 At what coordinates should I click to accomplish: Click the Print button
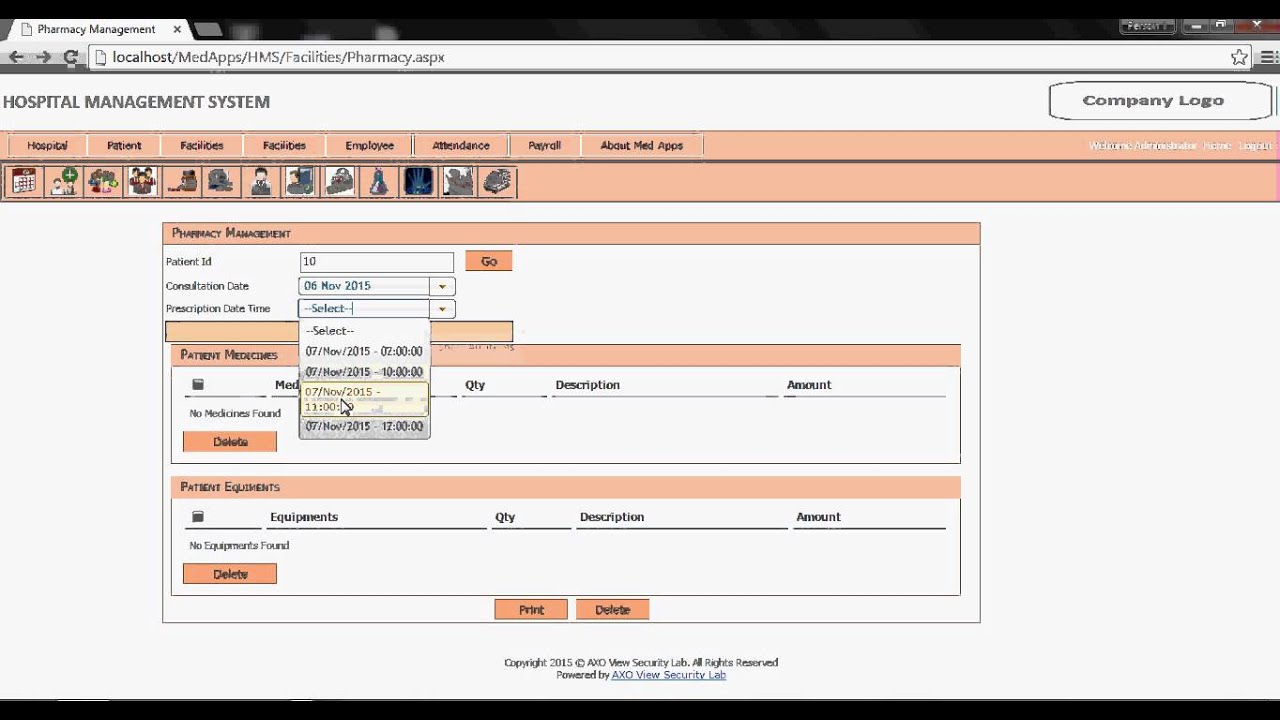[531, 610]
